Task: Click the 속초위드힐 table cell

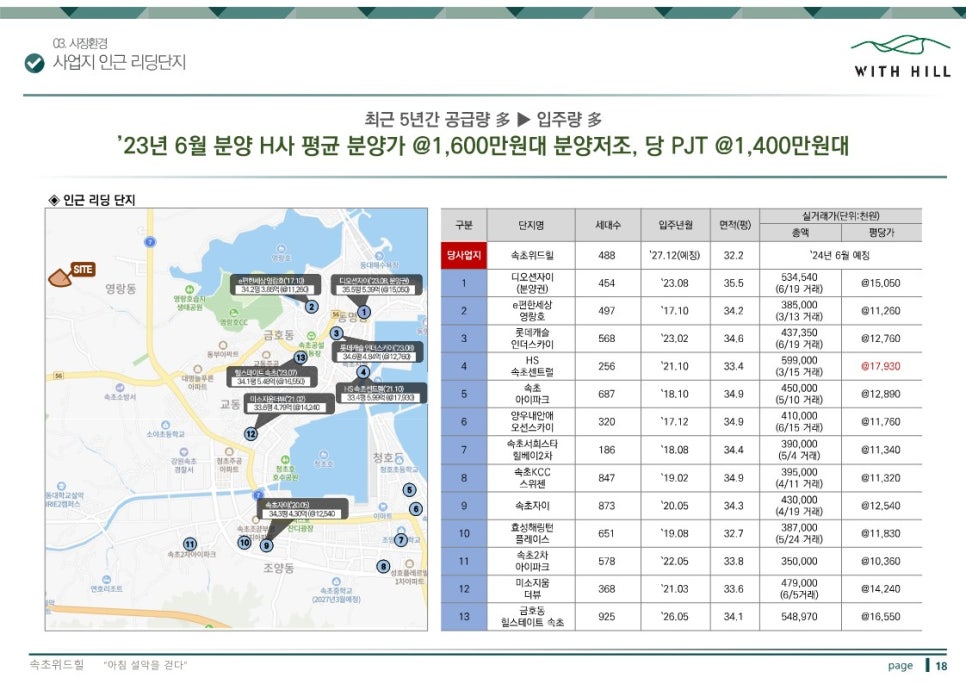Action: click(531, 255)
